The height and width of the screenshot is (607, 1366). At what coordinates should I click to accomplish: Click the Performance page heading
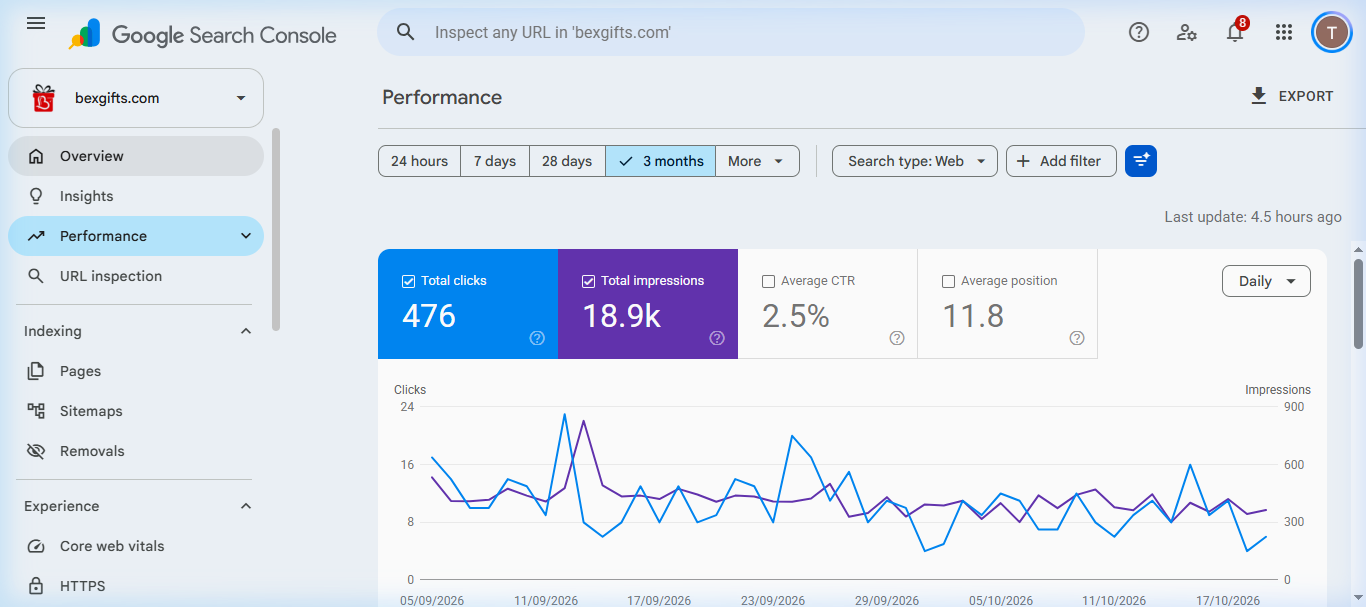coord(442,97)
